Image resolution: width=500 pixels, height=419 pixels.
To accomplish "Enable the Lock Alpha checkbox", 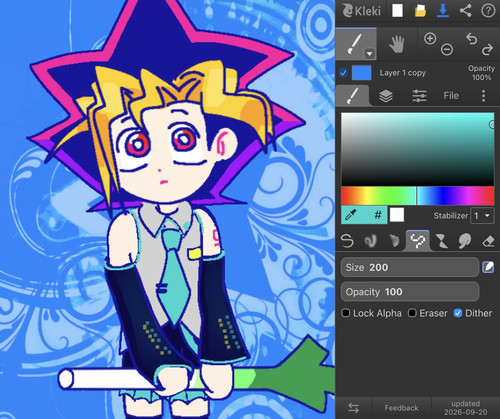I will [x=346, y=313].
